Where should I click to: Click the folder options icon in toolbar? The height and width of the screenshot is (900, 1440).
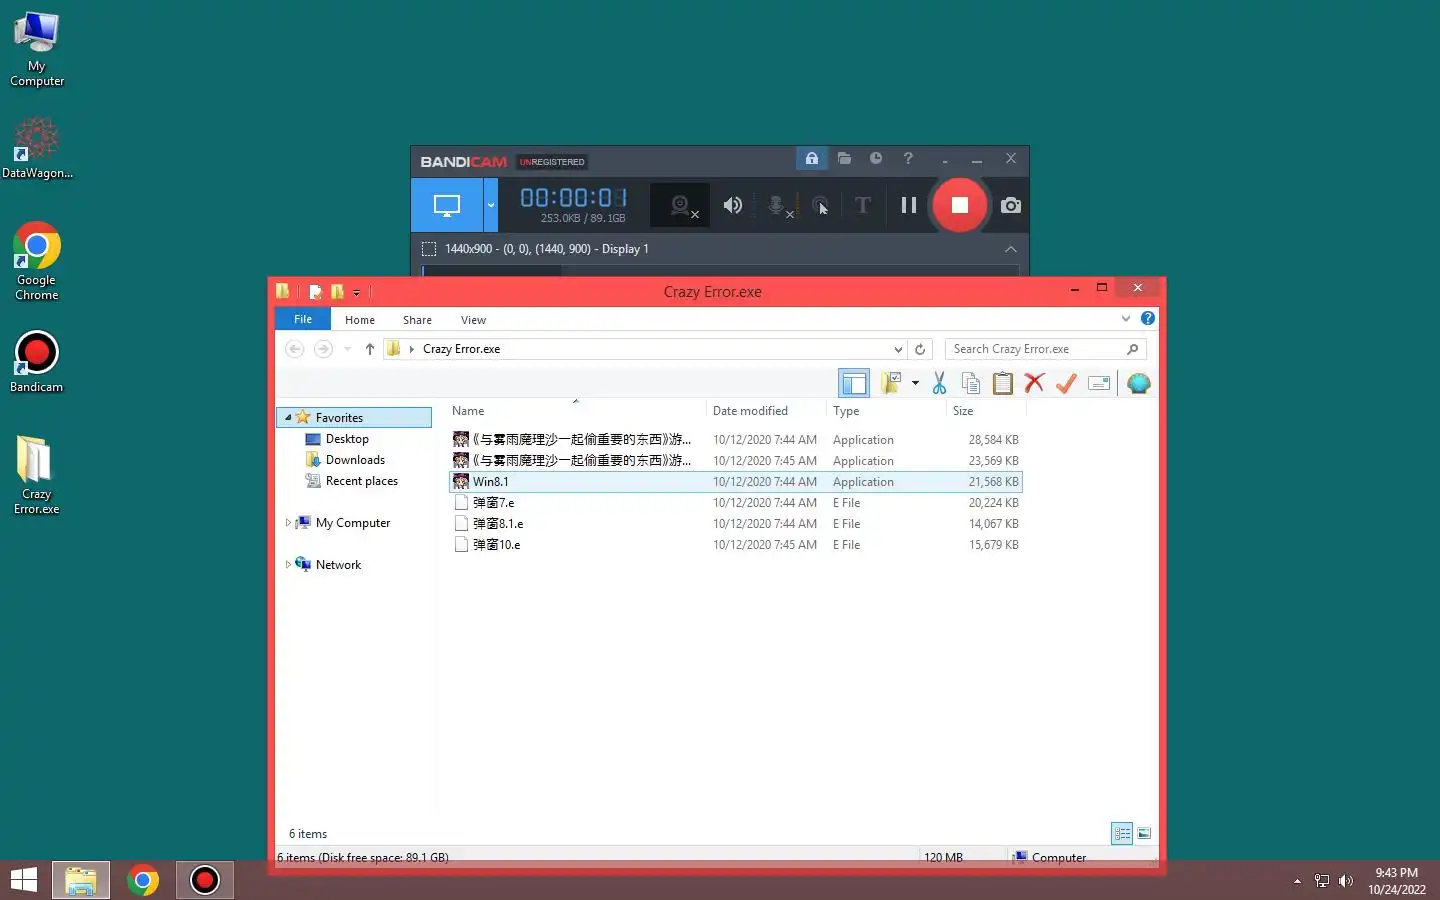pyautogui.click(x=891, y=383)
